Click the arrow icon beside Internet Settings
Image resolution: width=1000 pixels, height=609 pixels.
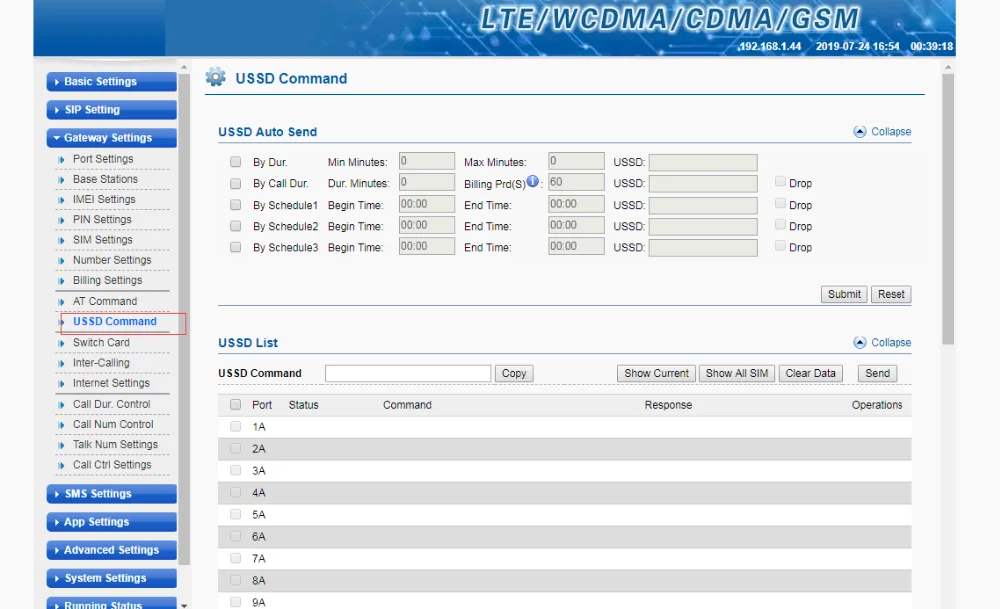(62, 383)
